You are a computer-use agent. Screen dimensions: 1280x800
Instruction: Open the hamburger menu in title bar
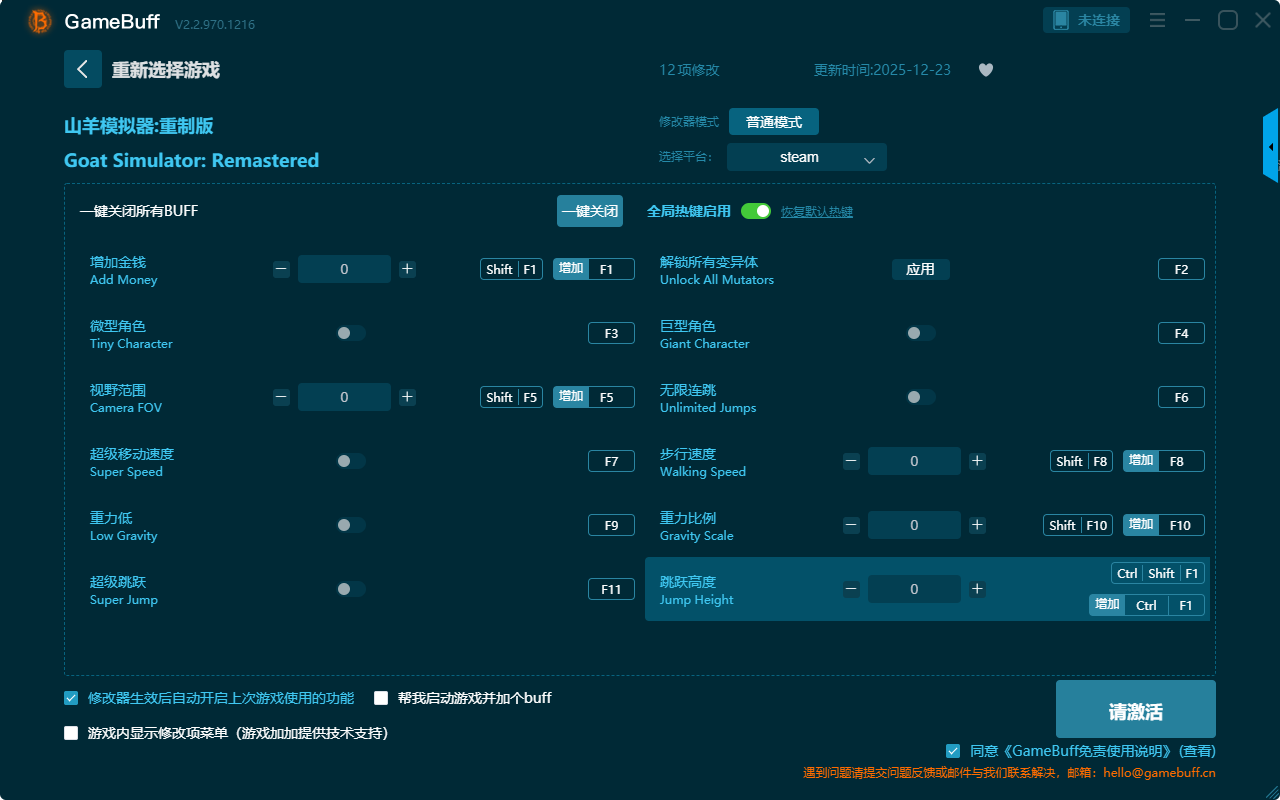pos(1157,20)
